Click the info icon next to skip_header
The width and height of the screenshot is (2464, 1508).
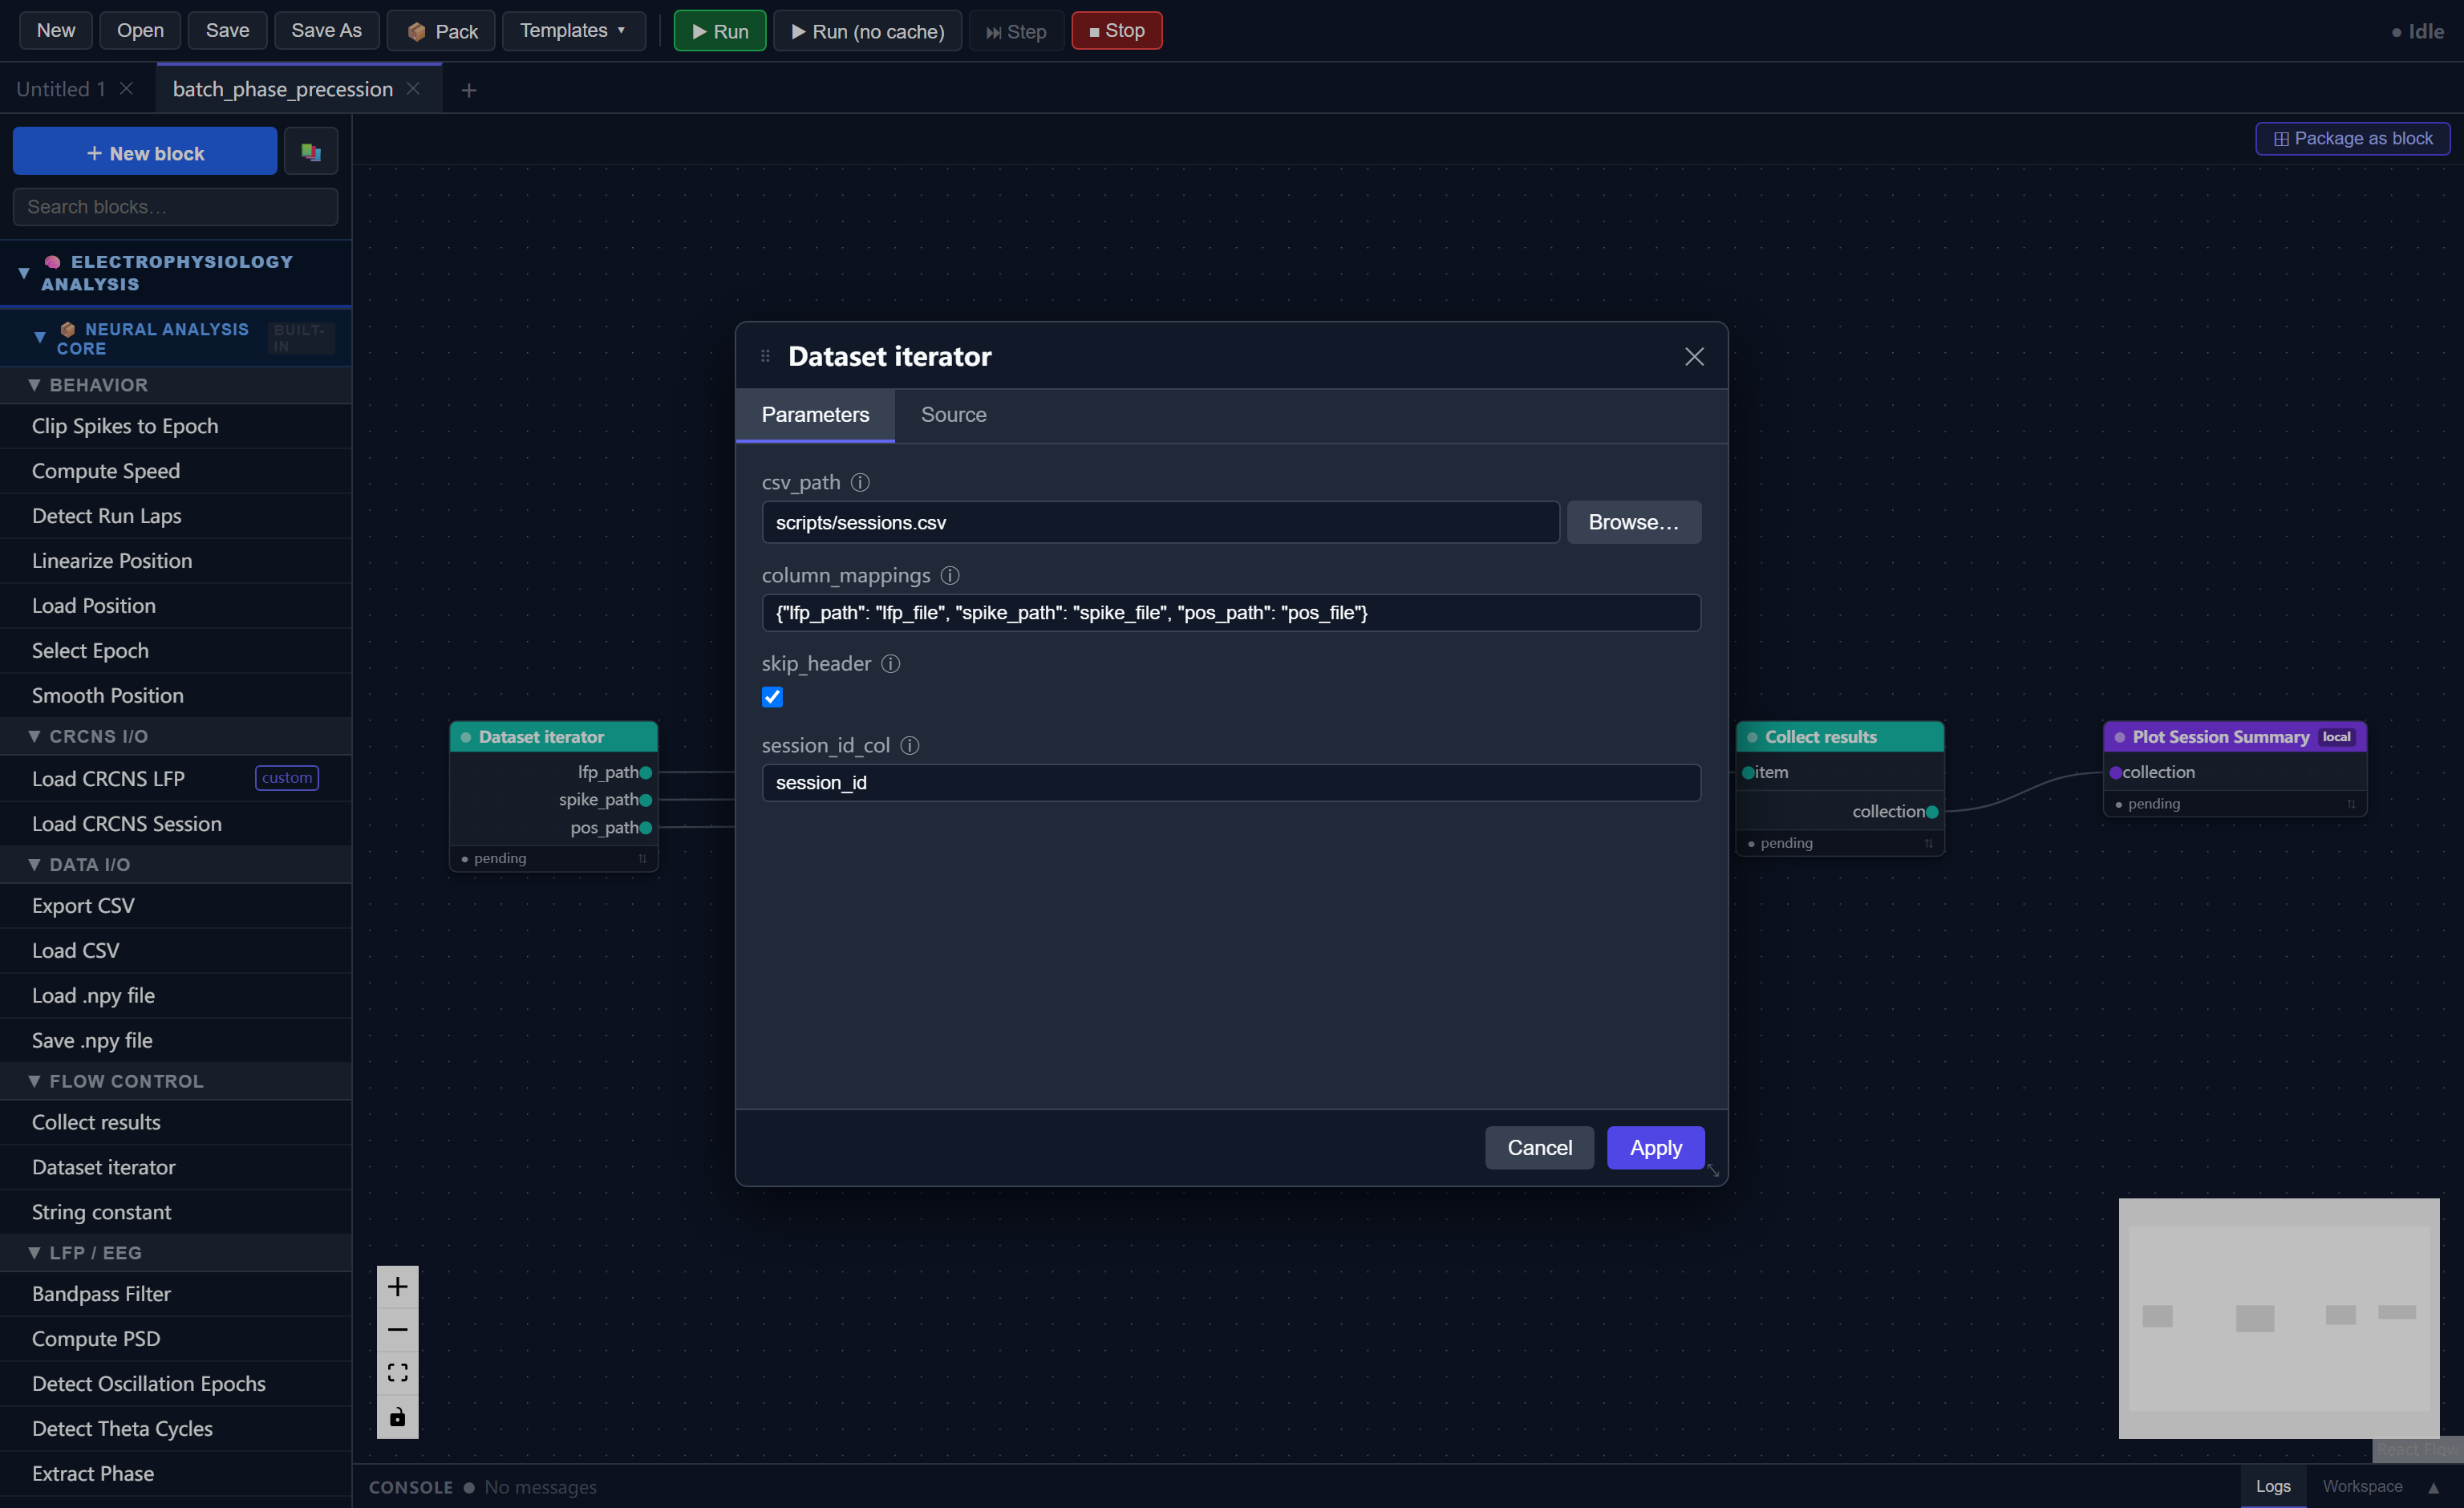coord(891,664)
